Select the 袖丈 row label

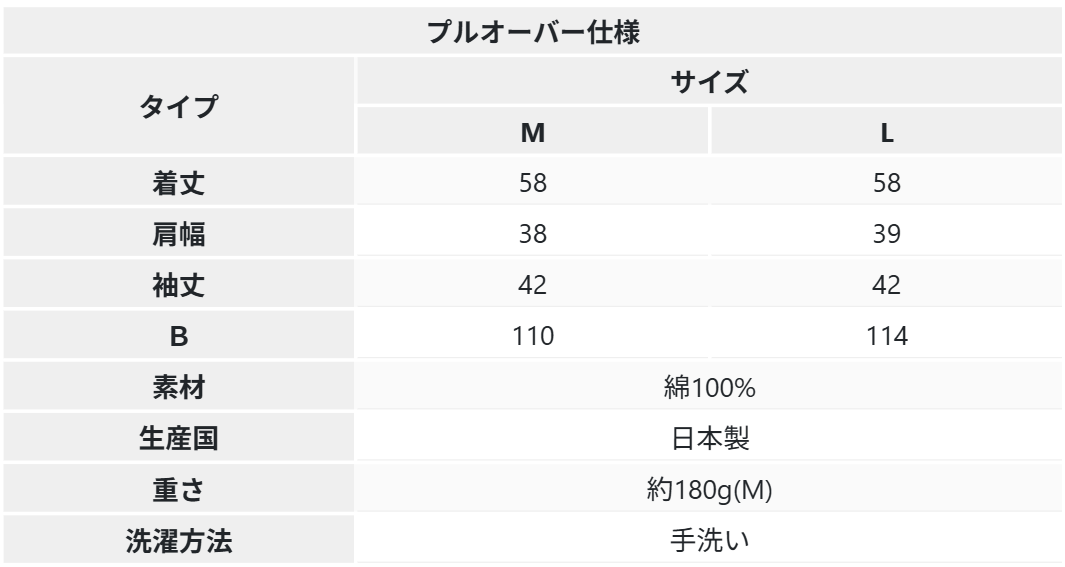tap(178, 285)
